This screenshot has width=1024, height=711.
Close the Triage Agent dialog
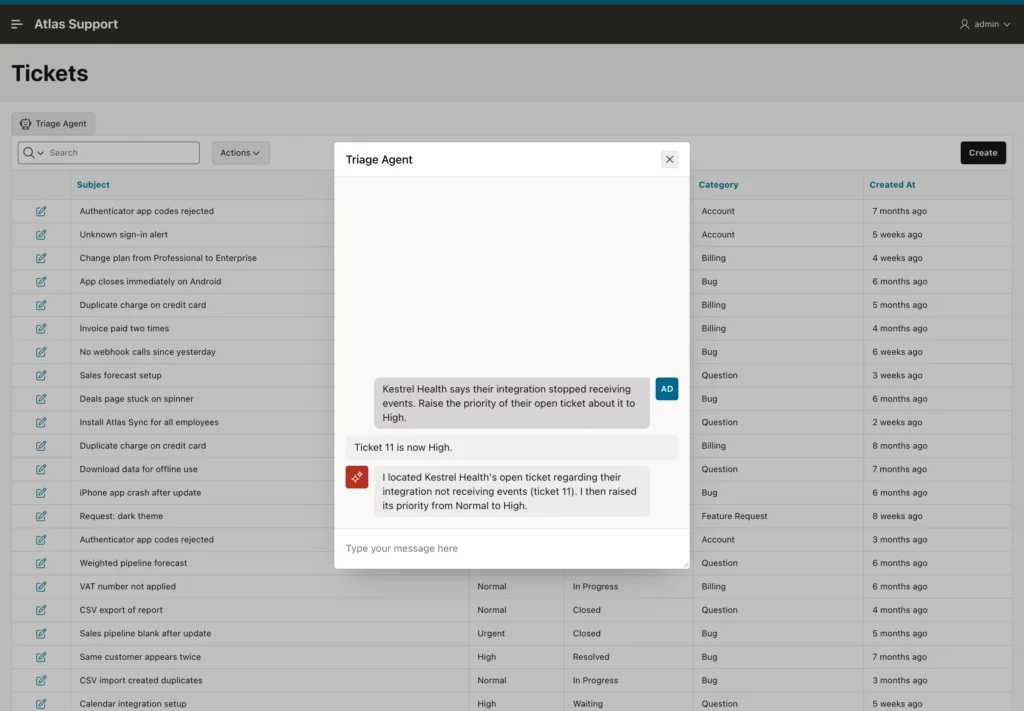coord(669,159)
